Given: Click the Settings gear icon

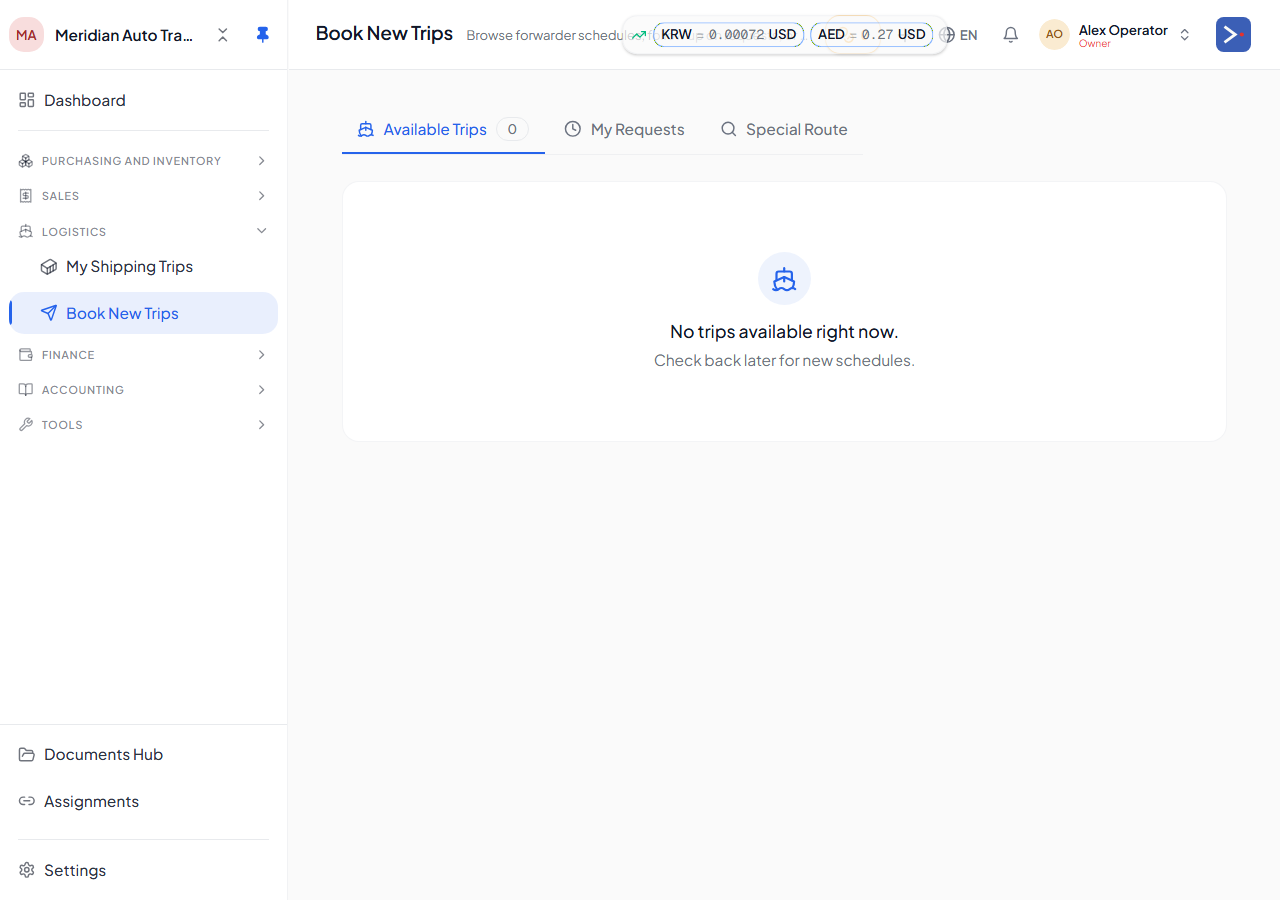Looking at the screenshot, I should [27, 870].
